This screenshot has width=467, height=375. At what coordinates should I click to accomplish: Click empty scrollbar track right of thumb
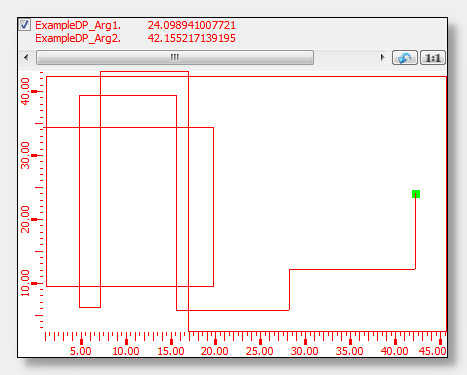(x=345, y=58)
